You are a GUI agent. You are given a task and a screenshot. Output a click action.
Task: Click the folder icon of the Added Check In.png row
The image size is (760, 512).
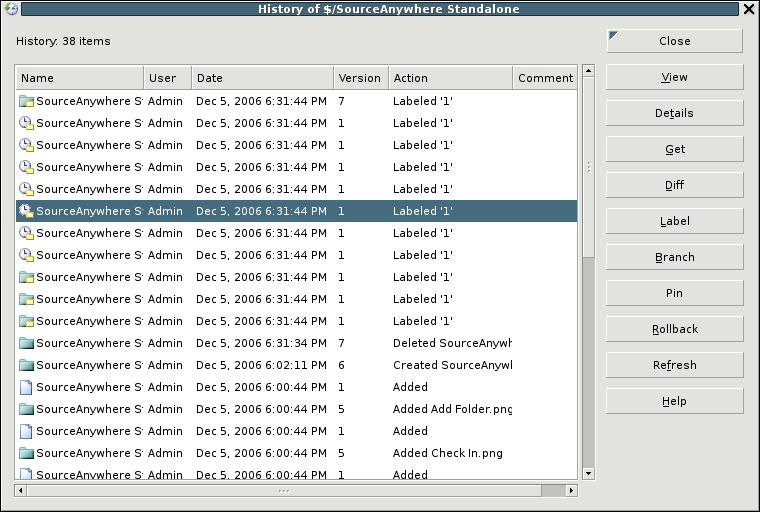26,453
